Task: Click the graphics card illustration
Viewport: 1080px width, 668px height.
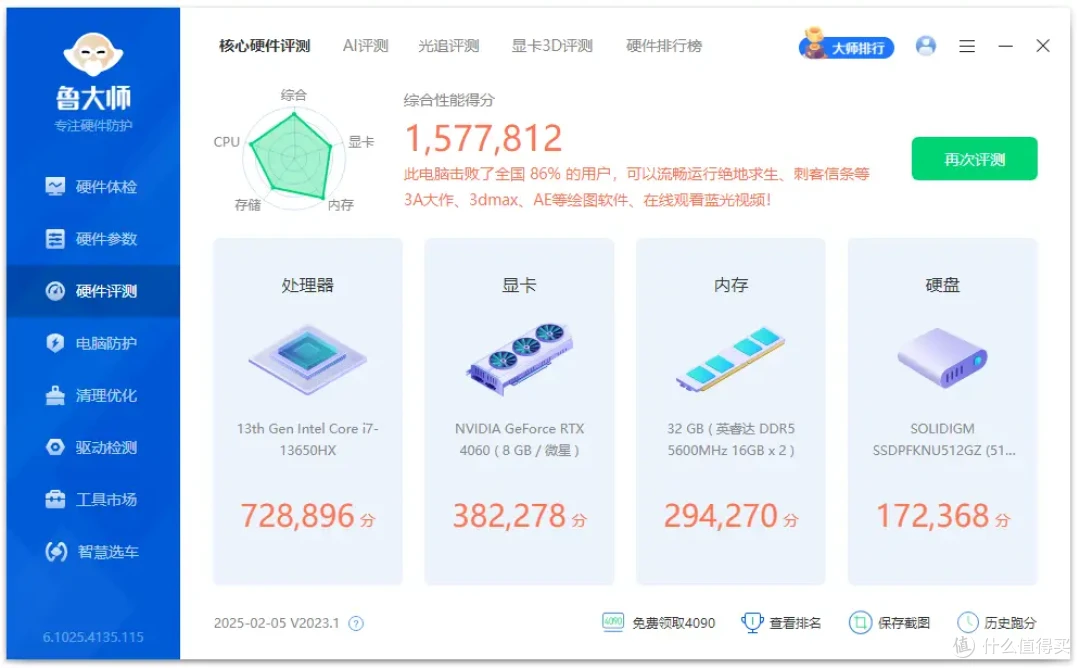Action: click(x=519, y=358)
